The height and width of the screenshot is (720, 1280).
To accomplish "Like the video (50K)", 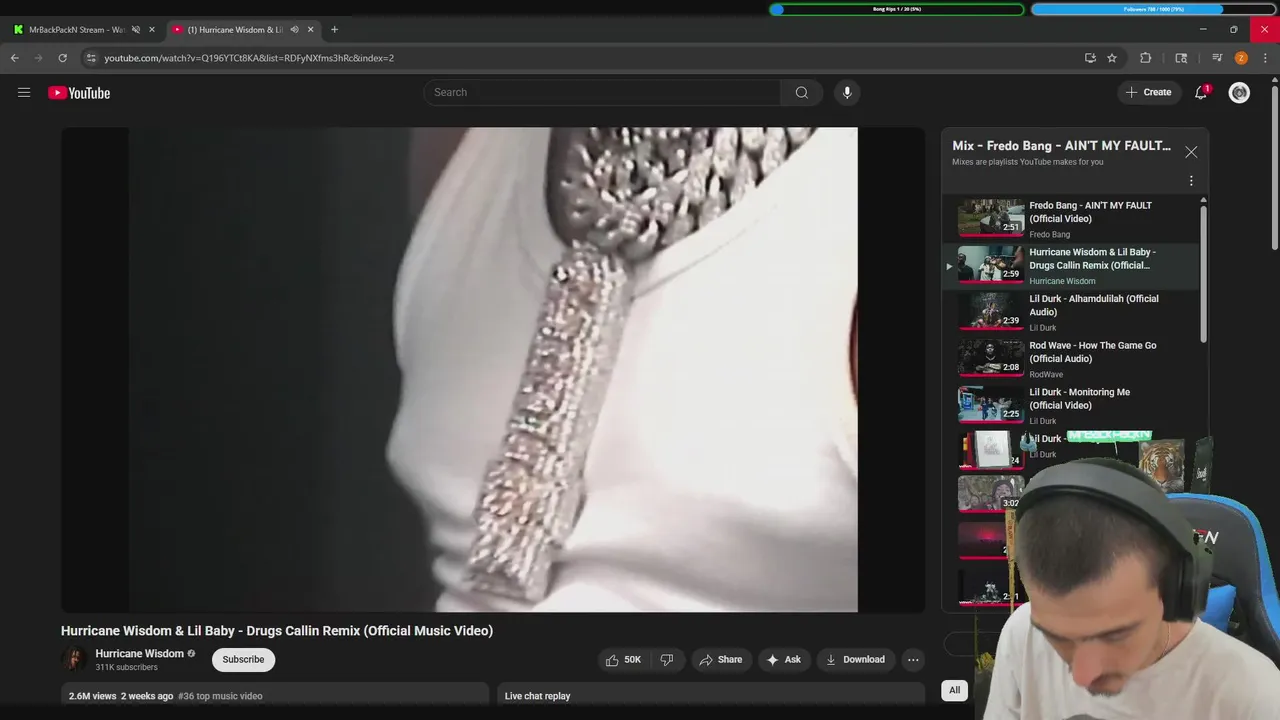I will [x=623, y=660].
